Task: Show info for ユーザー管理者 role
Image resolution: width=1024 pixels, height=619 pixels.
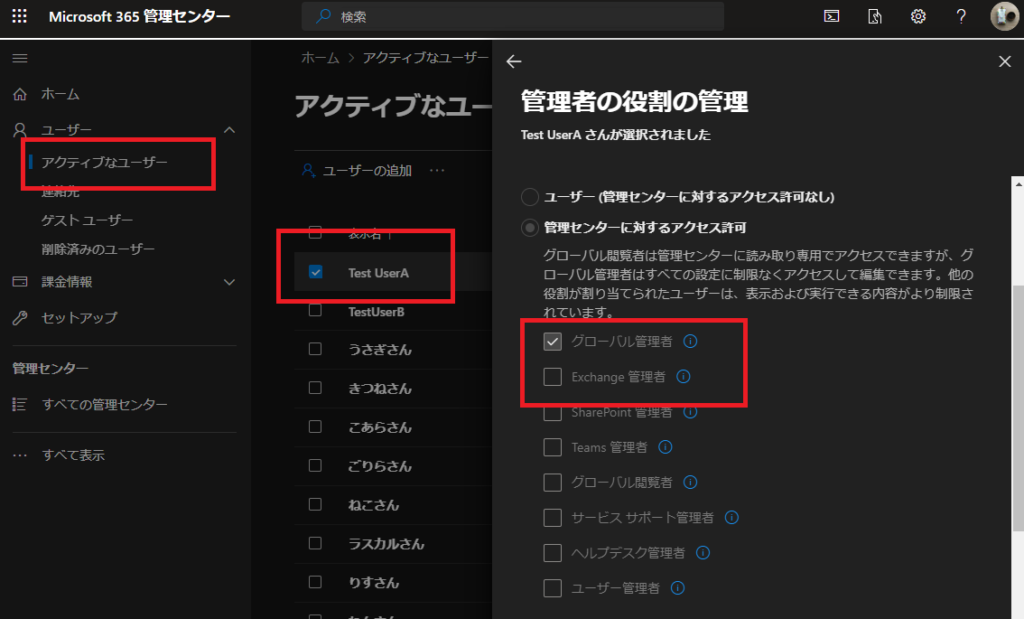Action: 678,588
